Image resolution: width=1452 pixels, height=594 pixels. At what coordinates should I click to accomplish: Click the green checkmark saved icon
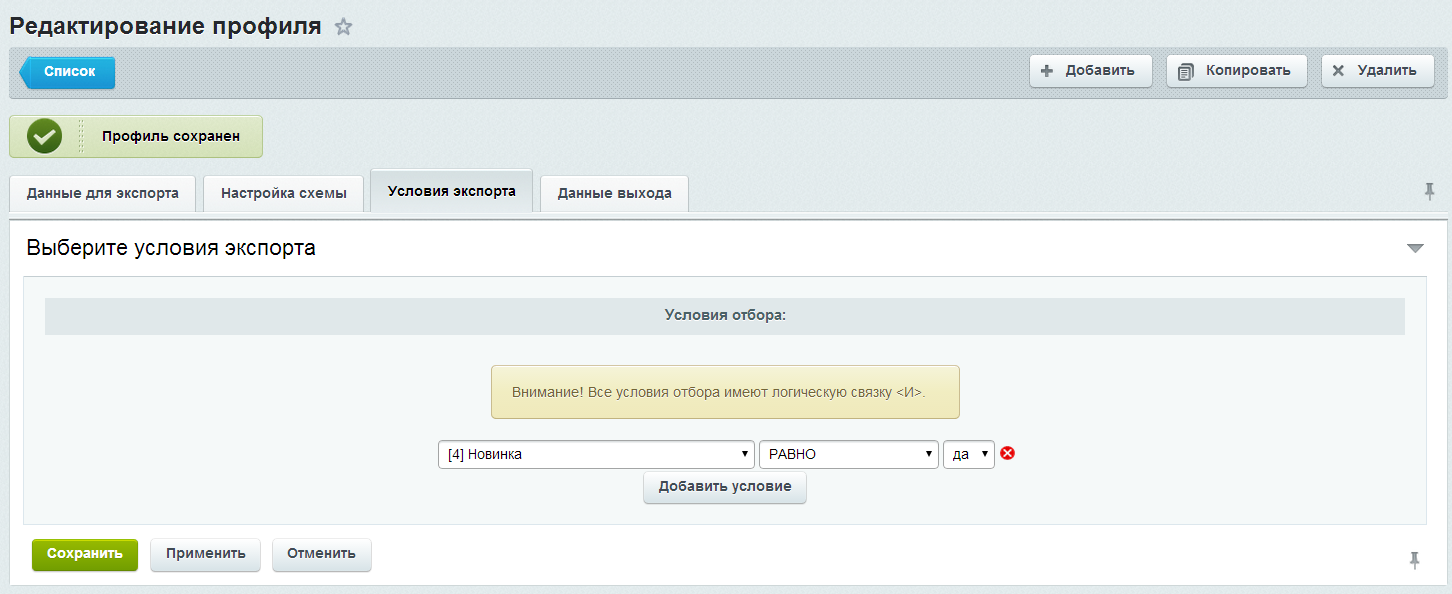pos(44,137)
